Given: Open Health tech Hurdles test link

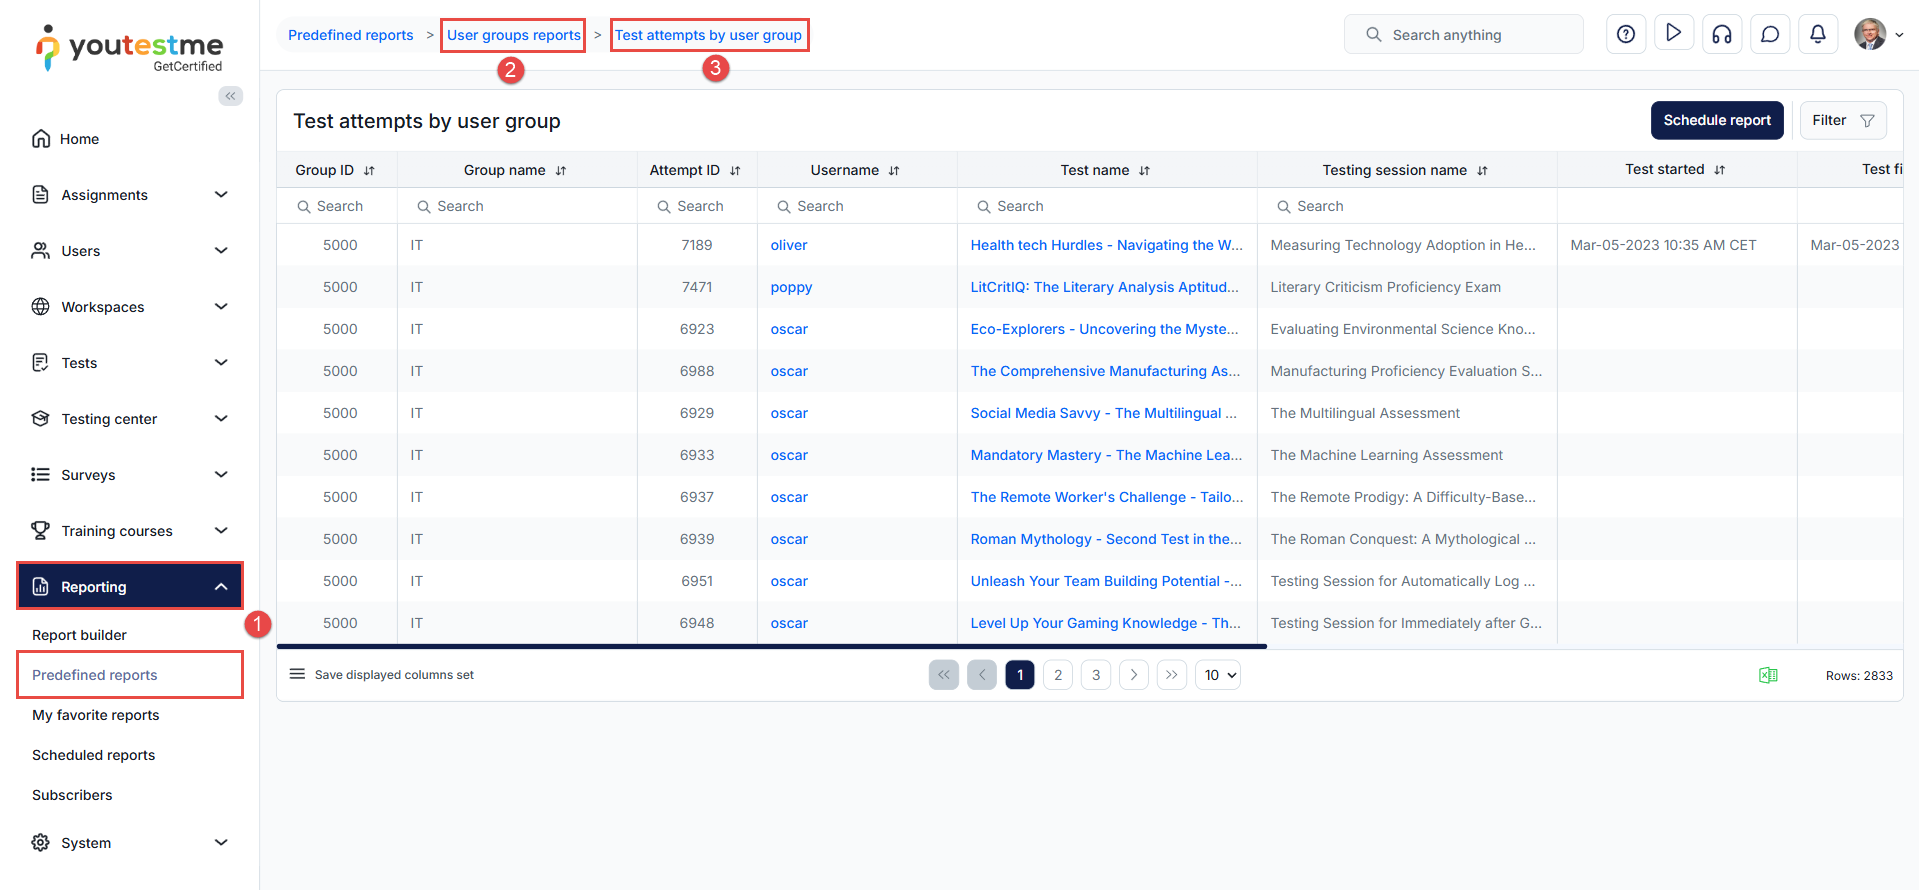Looking at the screenshot, I should (1107, 245).
